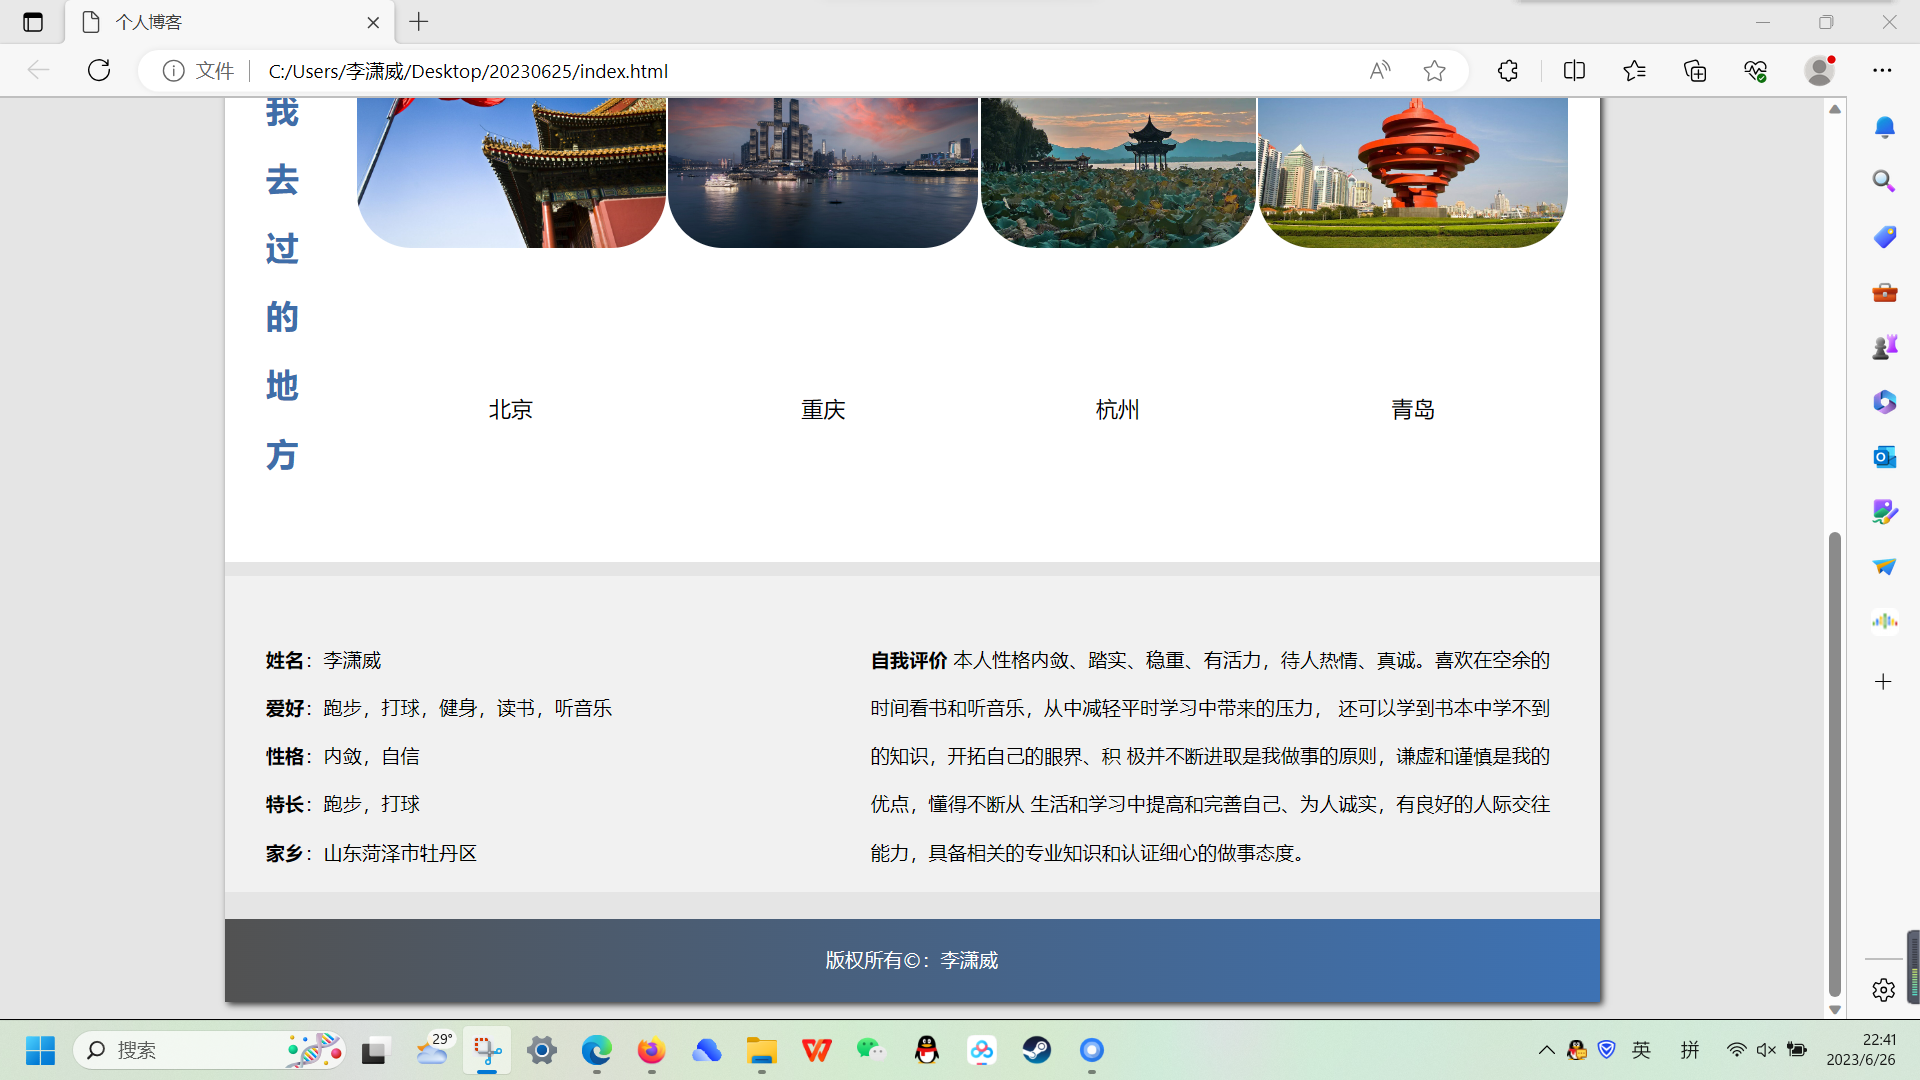This screenshot has height=1080, width=1920.
Task: Open sidebar search magnifier icon
Action: coord(1884,181)
